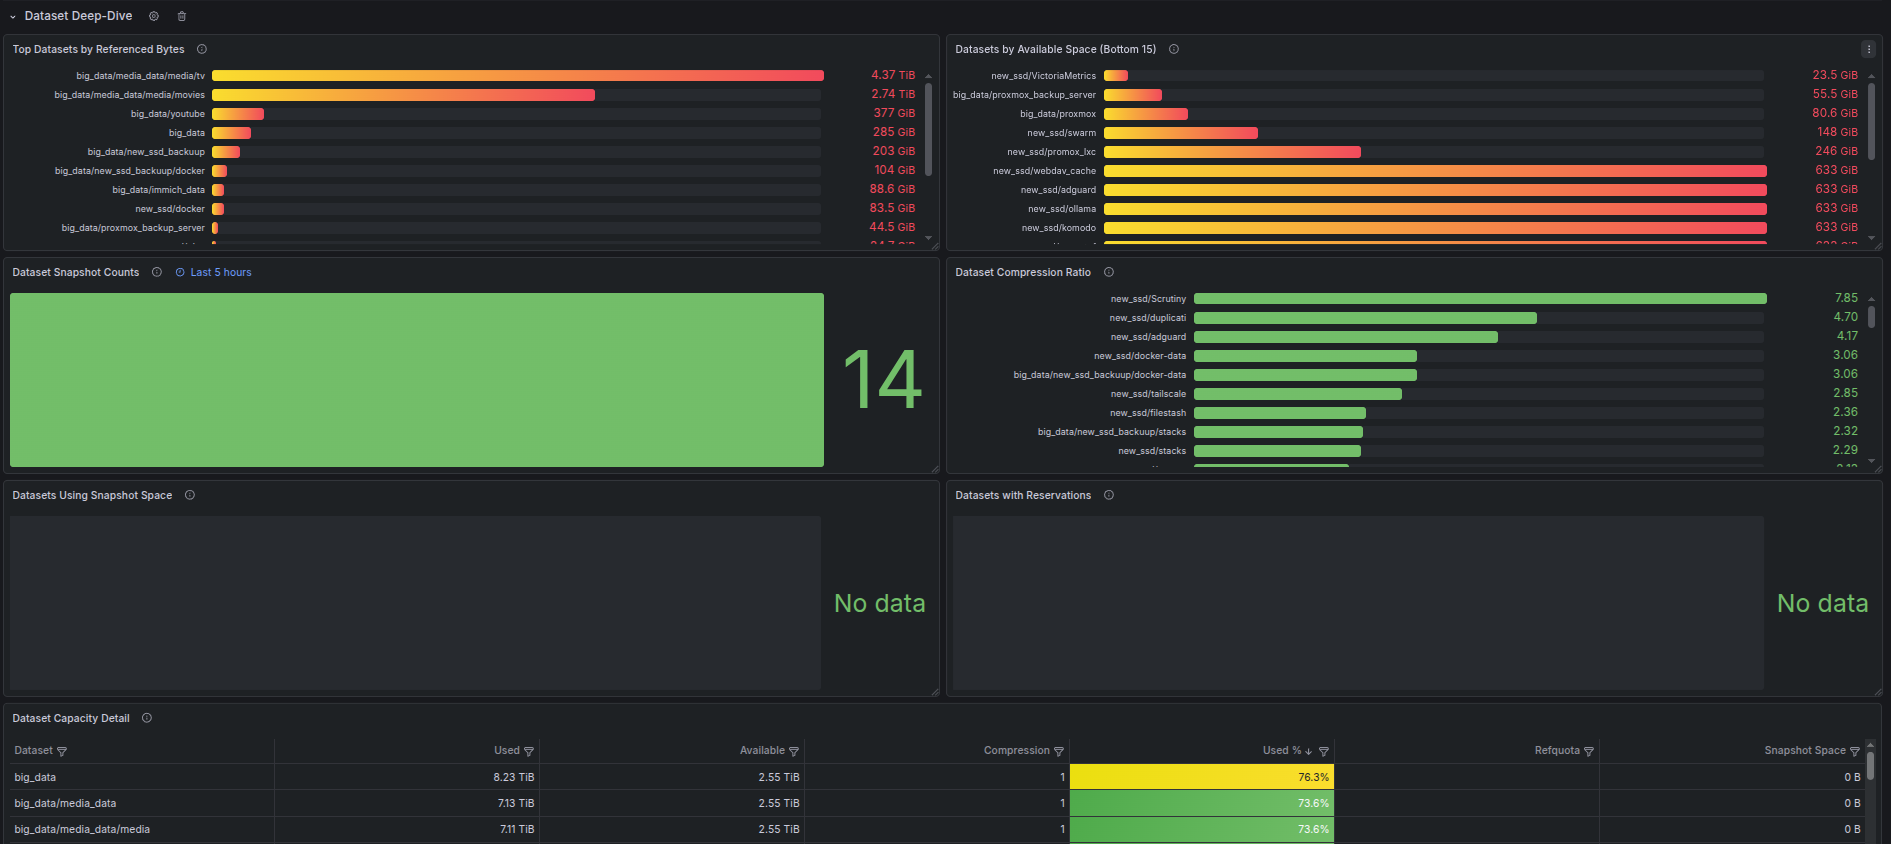Click Top Datasets panel vertical scrollbar

929,130
